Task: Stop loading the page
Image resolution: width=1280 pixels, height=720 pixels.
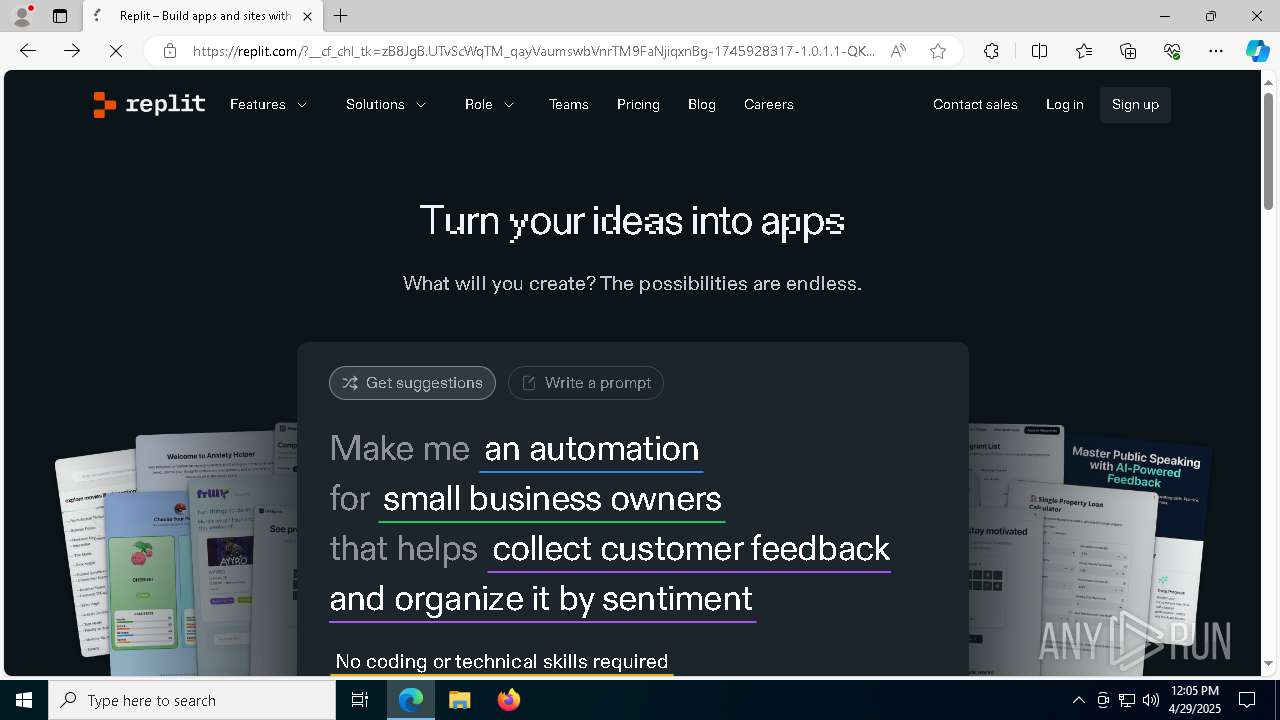Action: 116,51
